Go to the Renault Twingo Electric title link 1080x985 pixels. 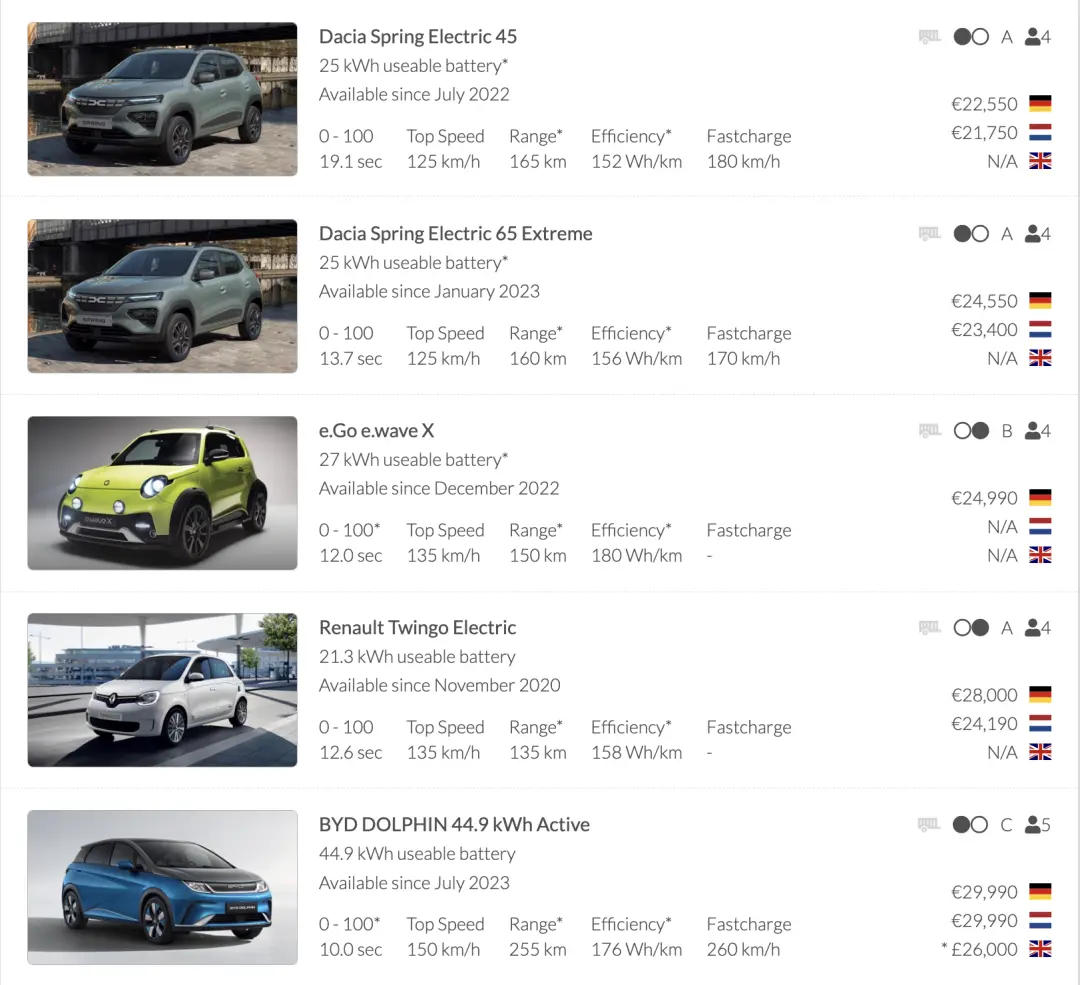tap(417, 628)
